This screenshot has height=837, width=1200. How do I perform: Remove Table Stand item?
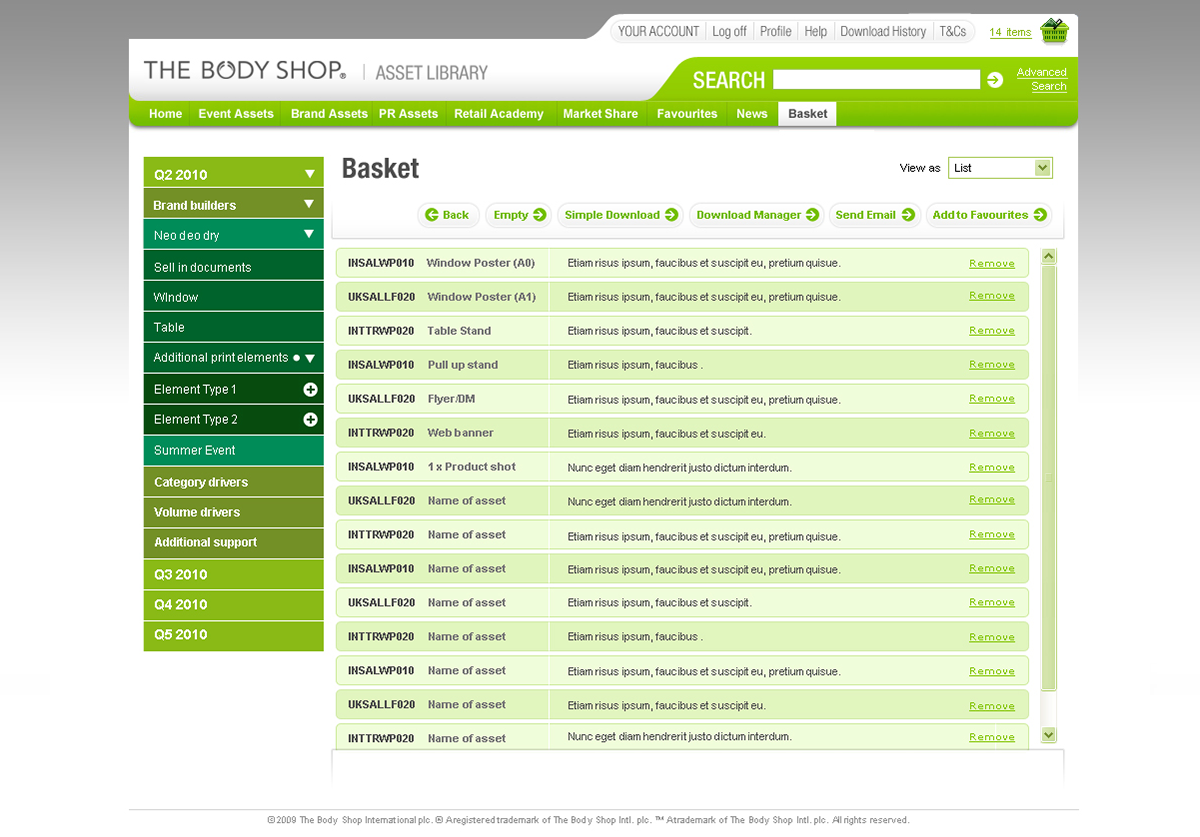(x=992, y=331)
